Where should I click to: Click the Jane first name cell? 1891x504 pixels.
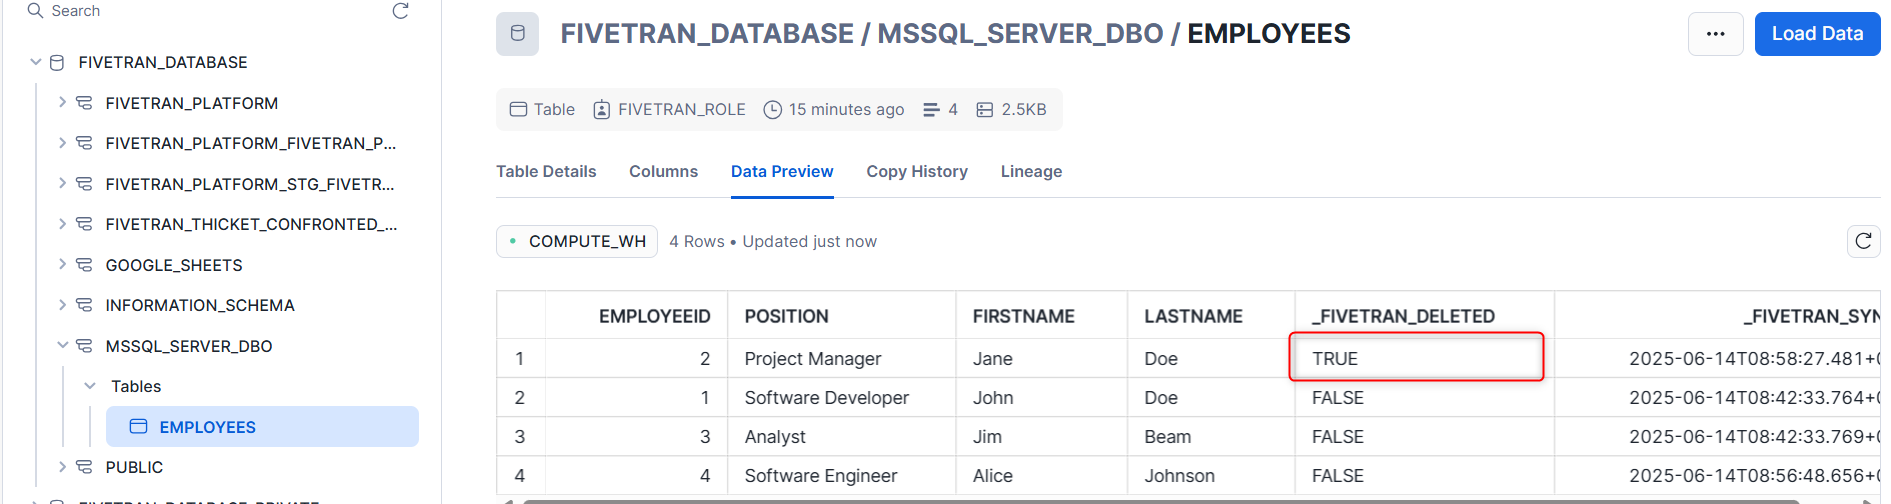click(1042, 359)
